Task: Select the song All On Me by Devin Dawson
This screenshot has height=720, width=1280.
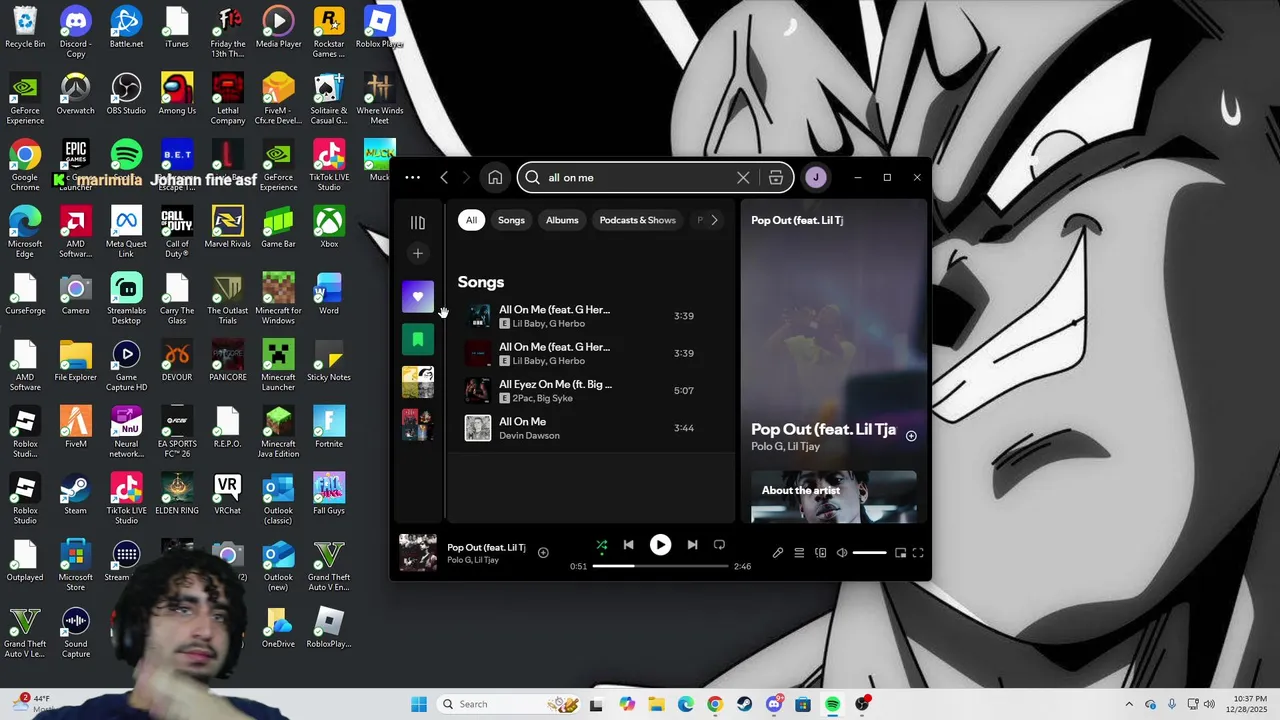Action: tap(591, 428)
